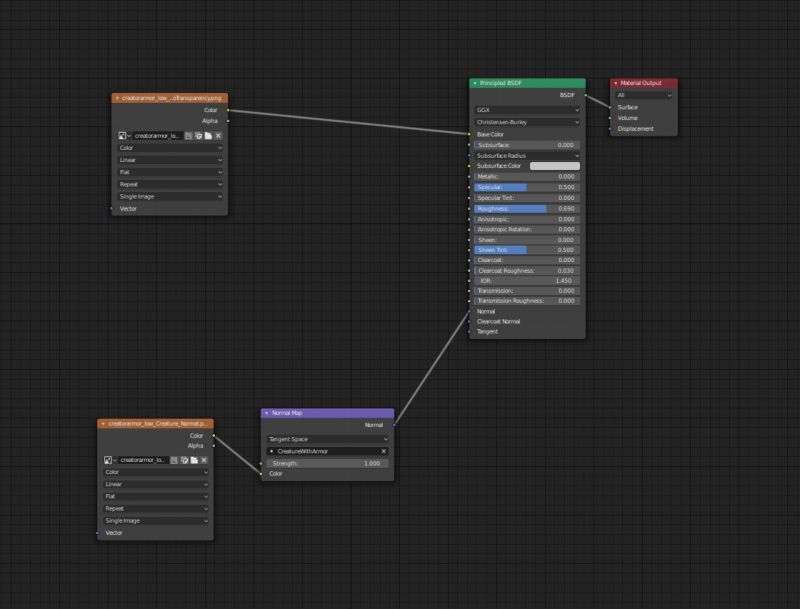Click the open image folder icon beside the filename
Screen dimensions: 800x609
[x=209, y=135]
